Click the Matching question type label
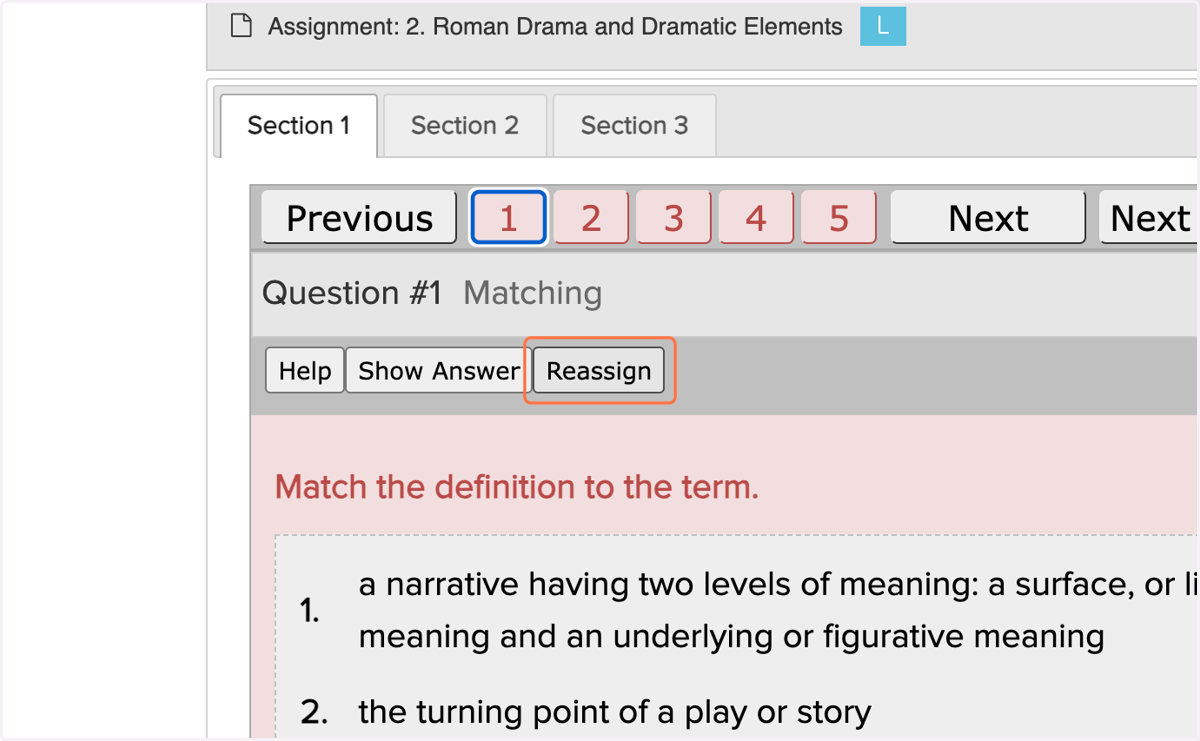 click(x=533, y=293)
